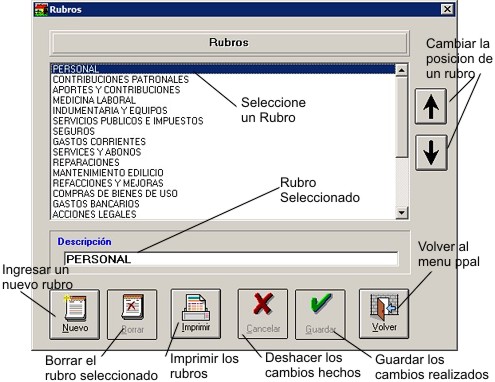Click the Rubros window title icon

[x=41, y=9]
